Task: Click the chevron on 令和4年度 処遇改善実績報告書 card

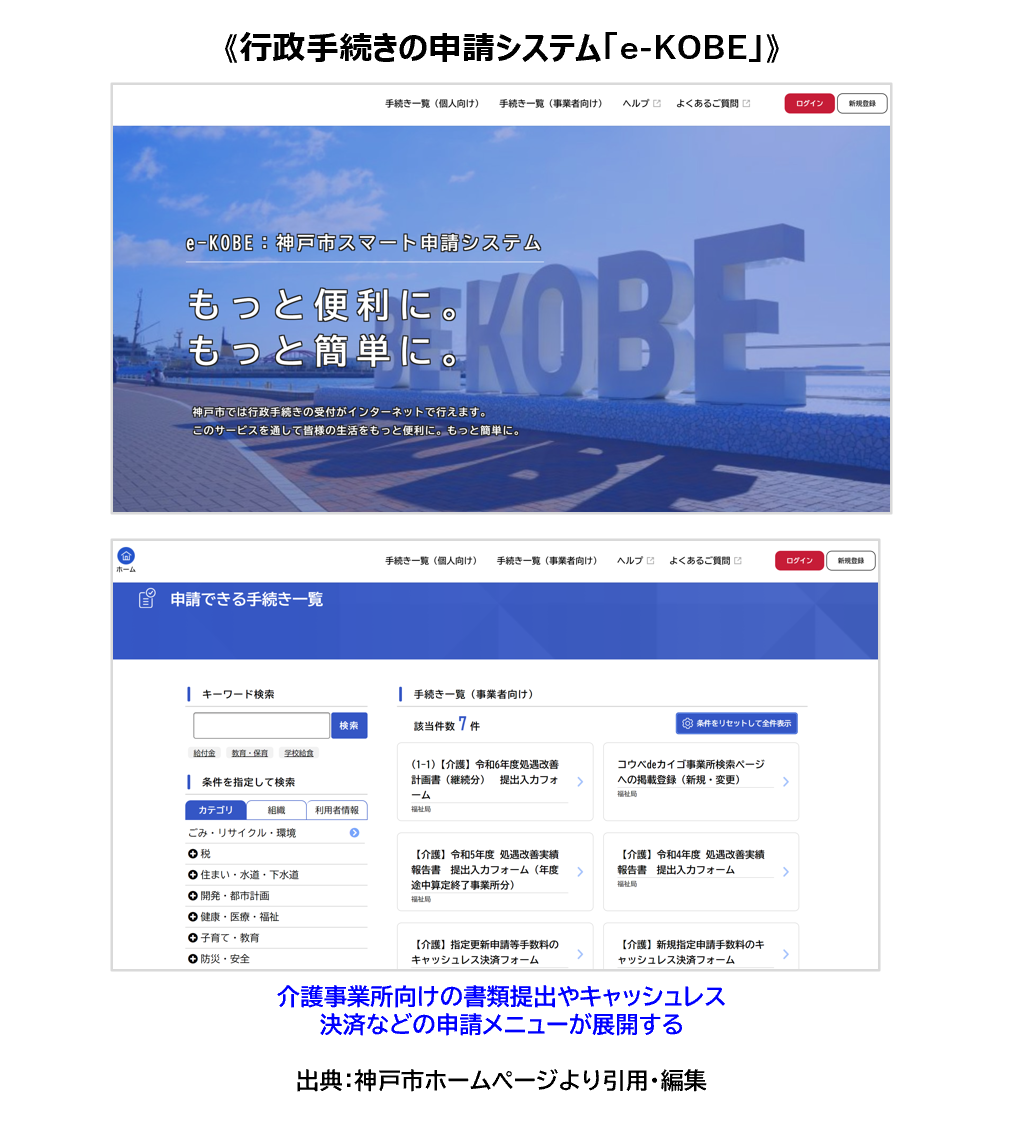Action: point(786,871)
